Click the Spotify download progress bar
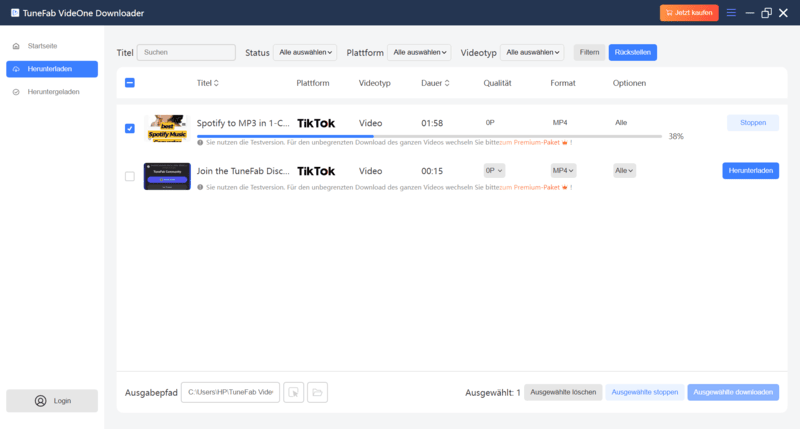 429,136
